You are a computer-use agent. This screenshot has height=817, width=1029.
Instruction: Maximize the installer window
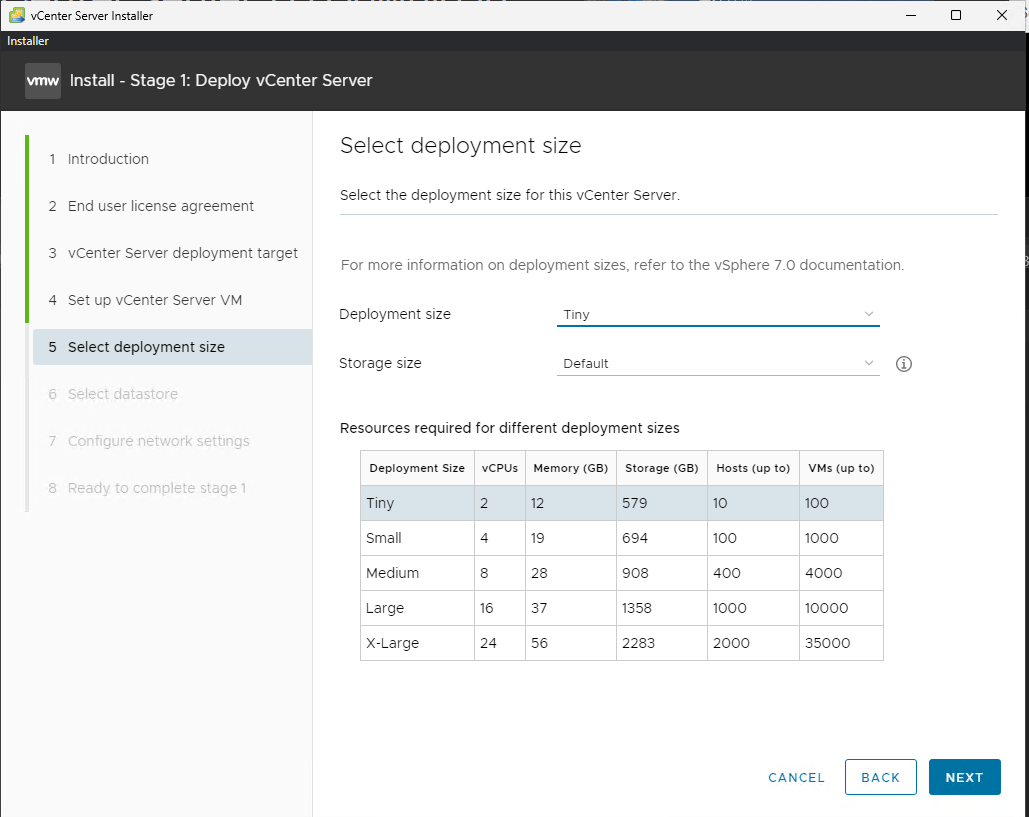click(x=955, y=15)
